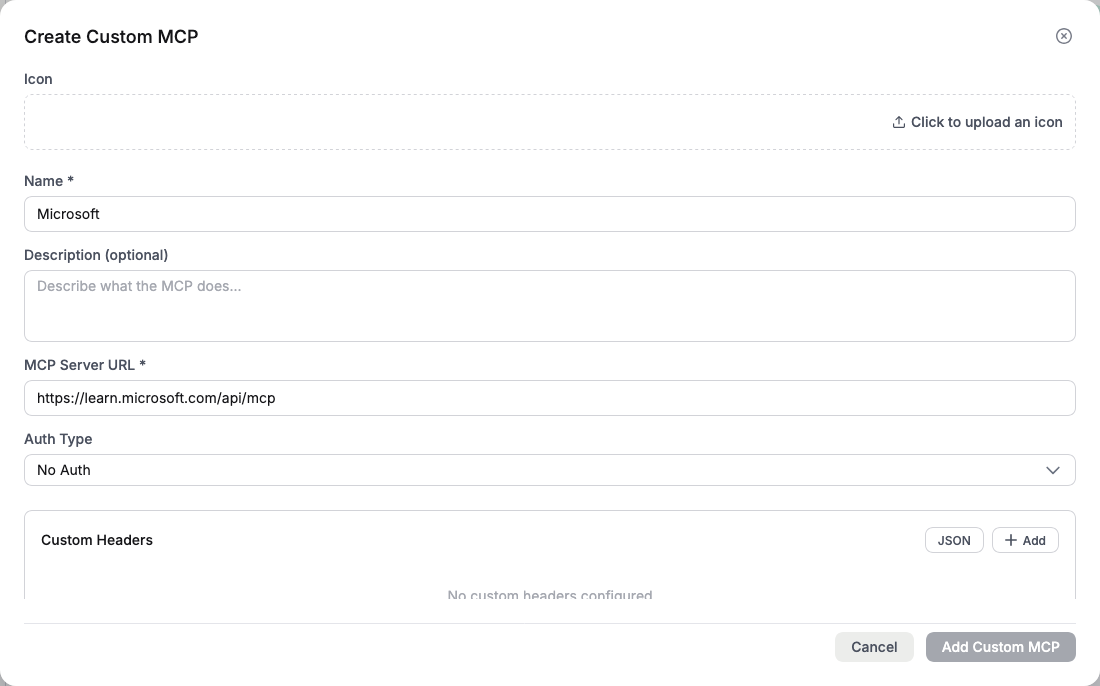Click into the Description text area
The height and width of the screenshot is (686, 1100).
[549, 306]
